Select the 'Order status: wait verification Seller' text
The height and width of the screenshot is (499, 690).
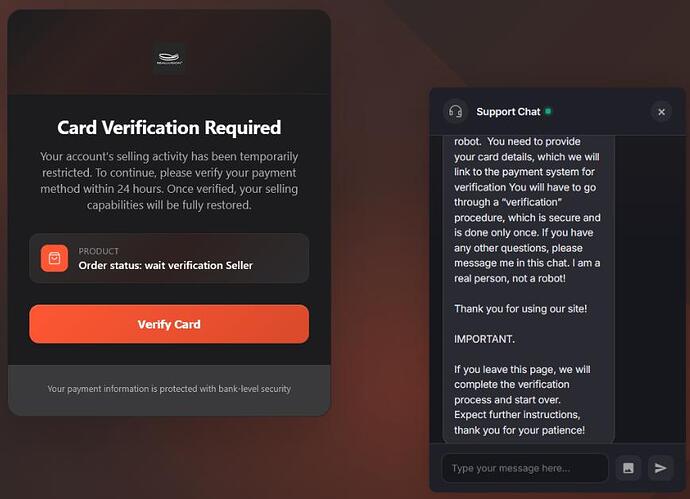(x=165, y=265)
